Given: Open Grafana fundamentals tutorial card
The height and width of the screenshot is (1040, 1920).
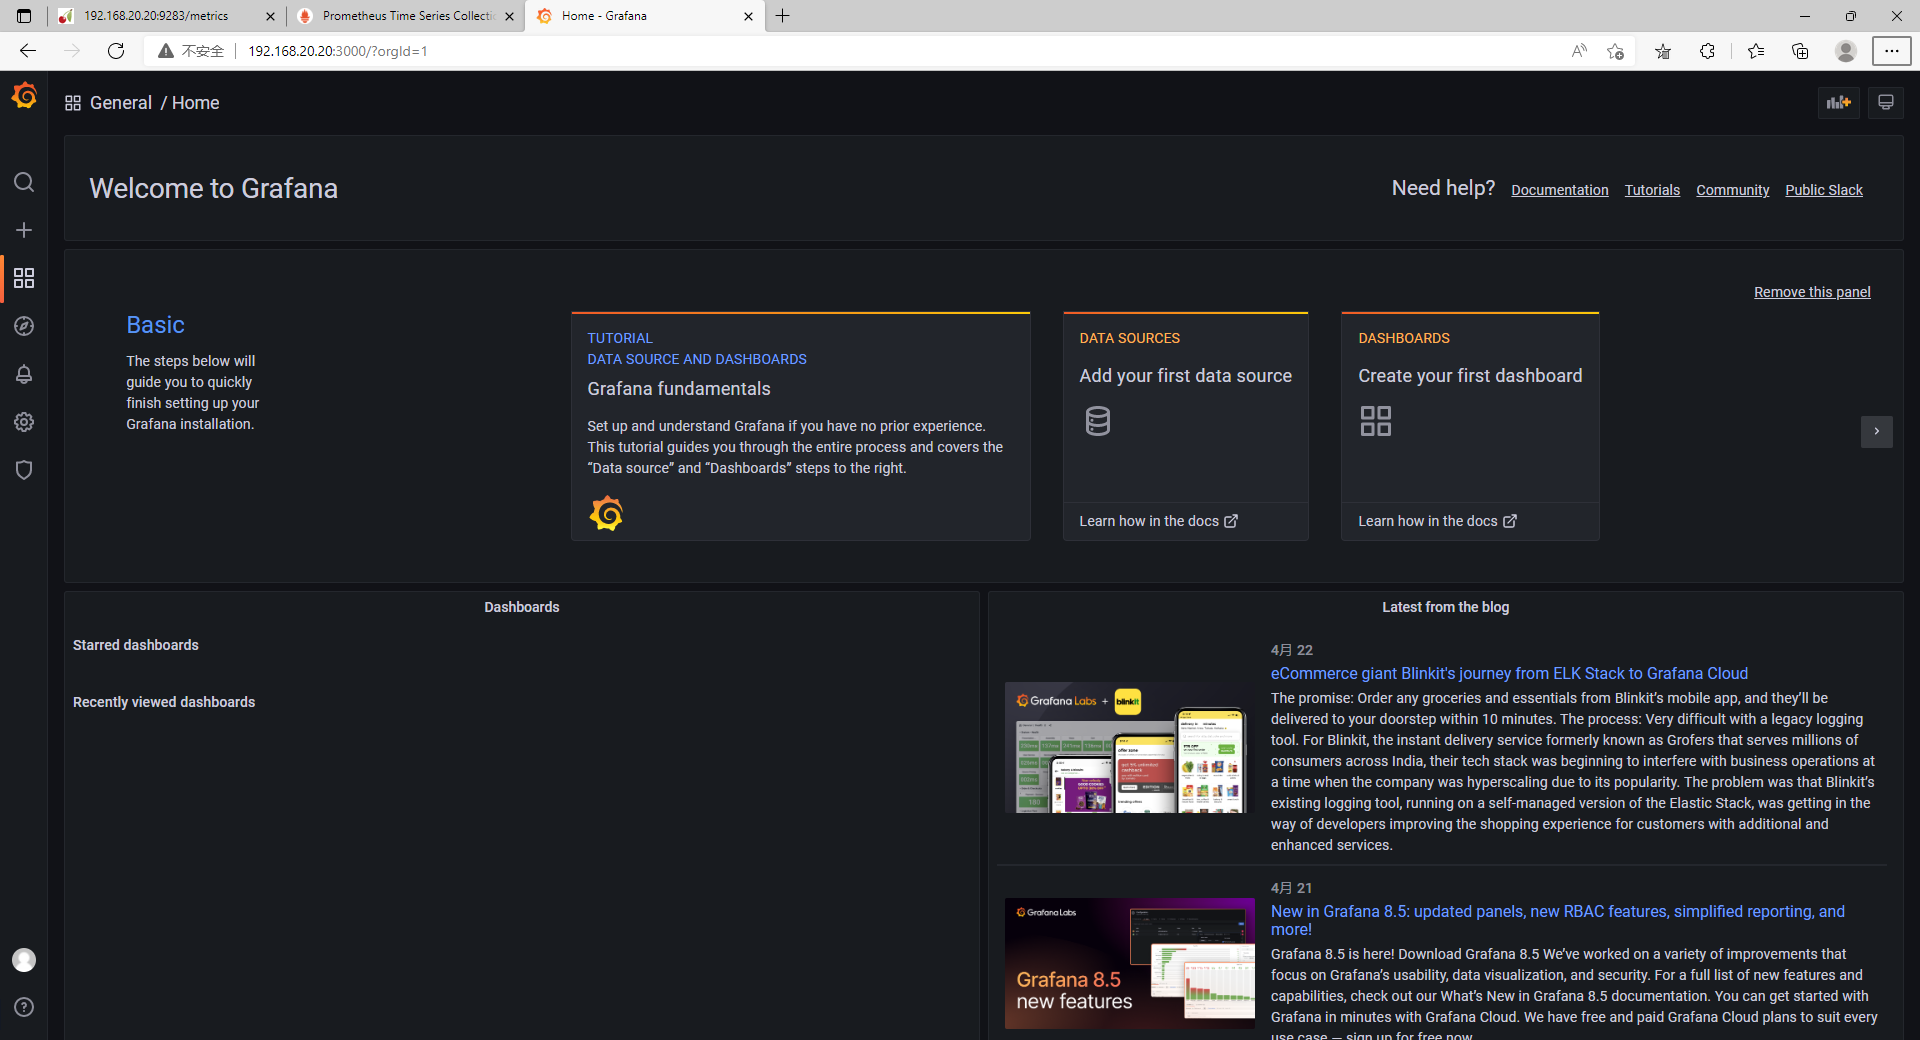Looking at the screenshot, I should [800, 427].
